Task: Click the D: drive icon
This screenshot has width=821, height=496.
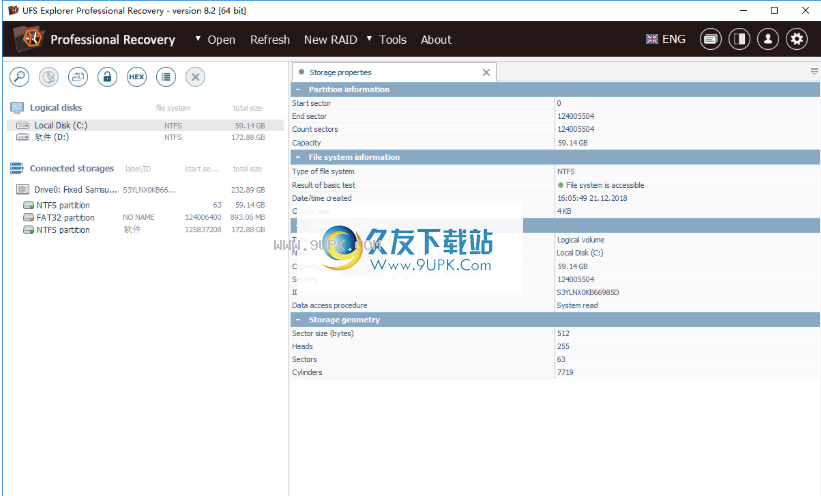Action: (23, 137)
